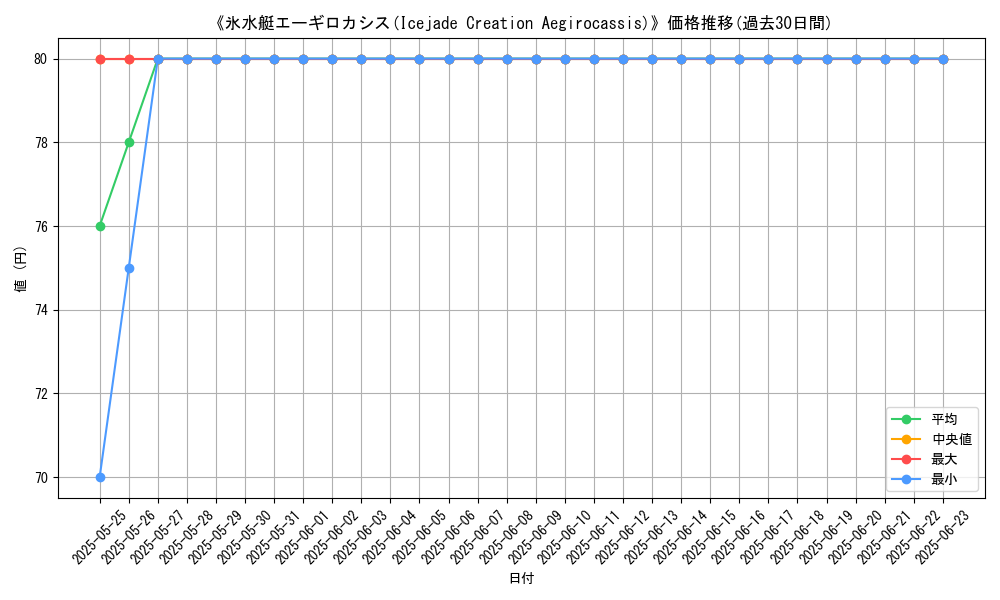This screenshot has height=600, width=1000.
Task: Click the data point on 2025-06-15
Action: [710, 59]
